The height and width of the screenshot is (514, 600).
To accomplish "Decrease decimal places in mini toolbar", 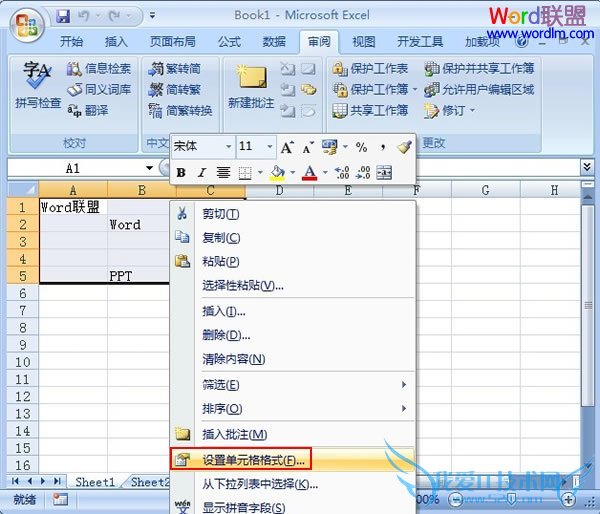I will (363, 173).
